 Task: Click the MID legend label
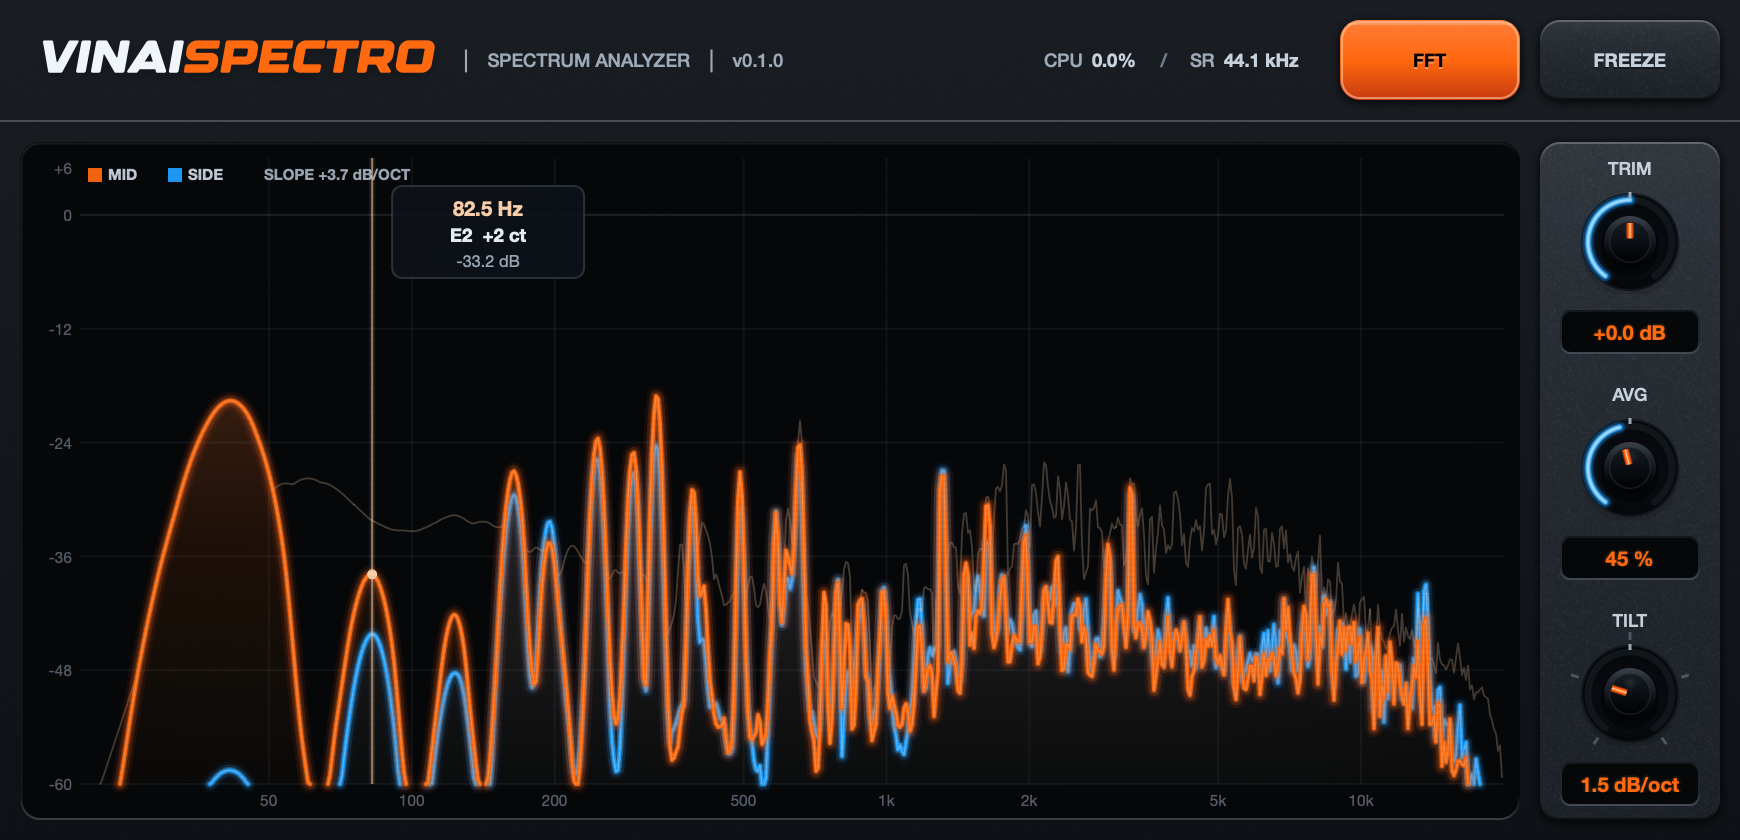coord(122,175)
